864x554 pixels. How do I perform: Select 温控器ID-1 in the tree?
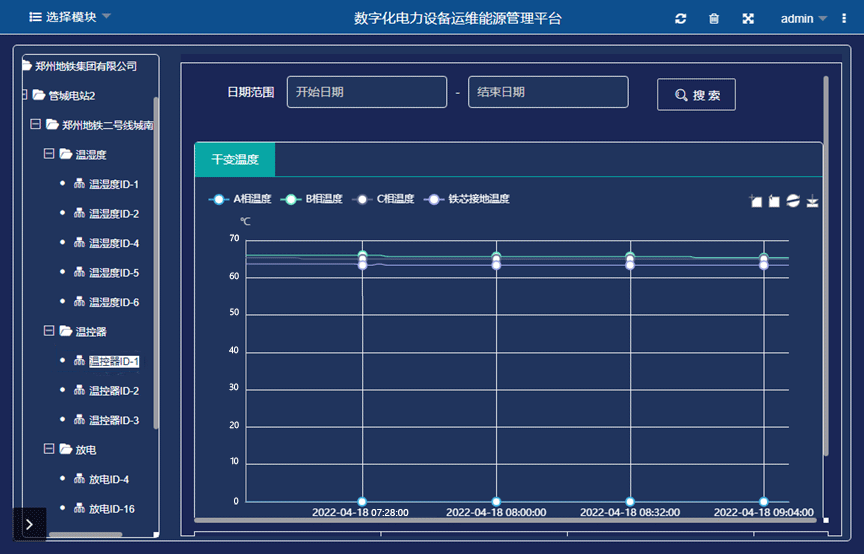pyautogui.click(x=114, y=361)
